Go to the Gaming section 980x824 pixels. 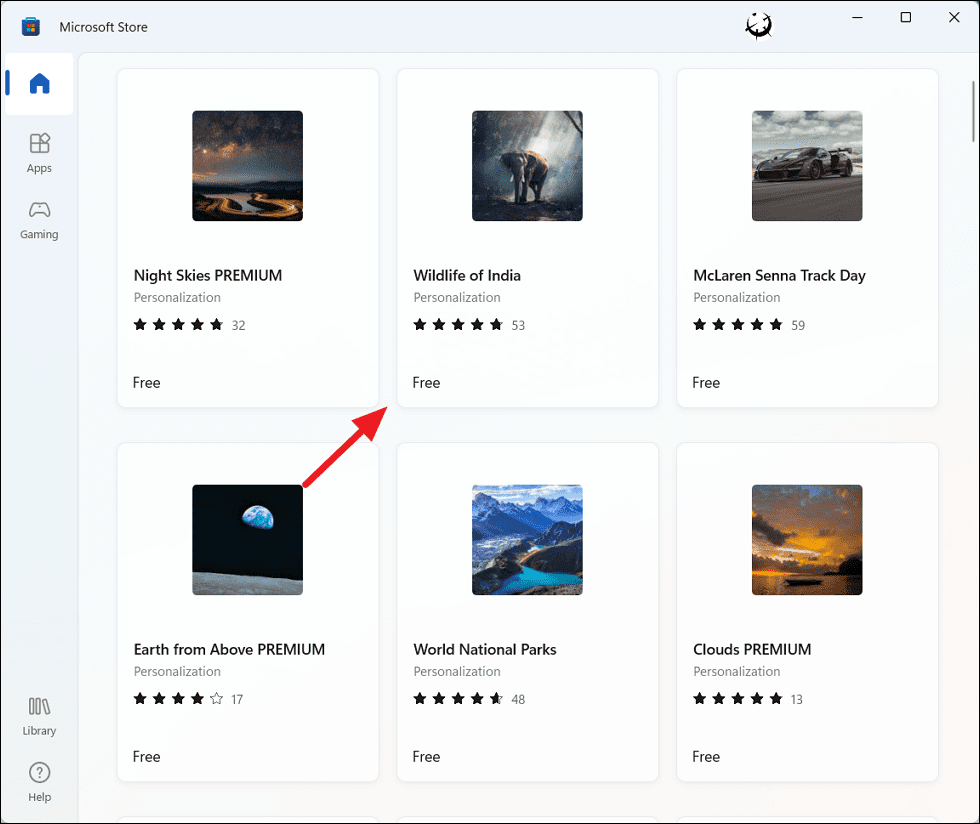pyautogui.click(x=39, y=221)
